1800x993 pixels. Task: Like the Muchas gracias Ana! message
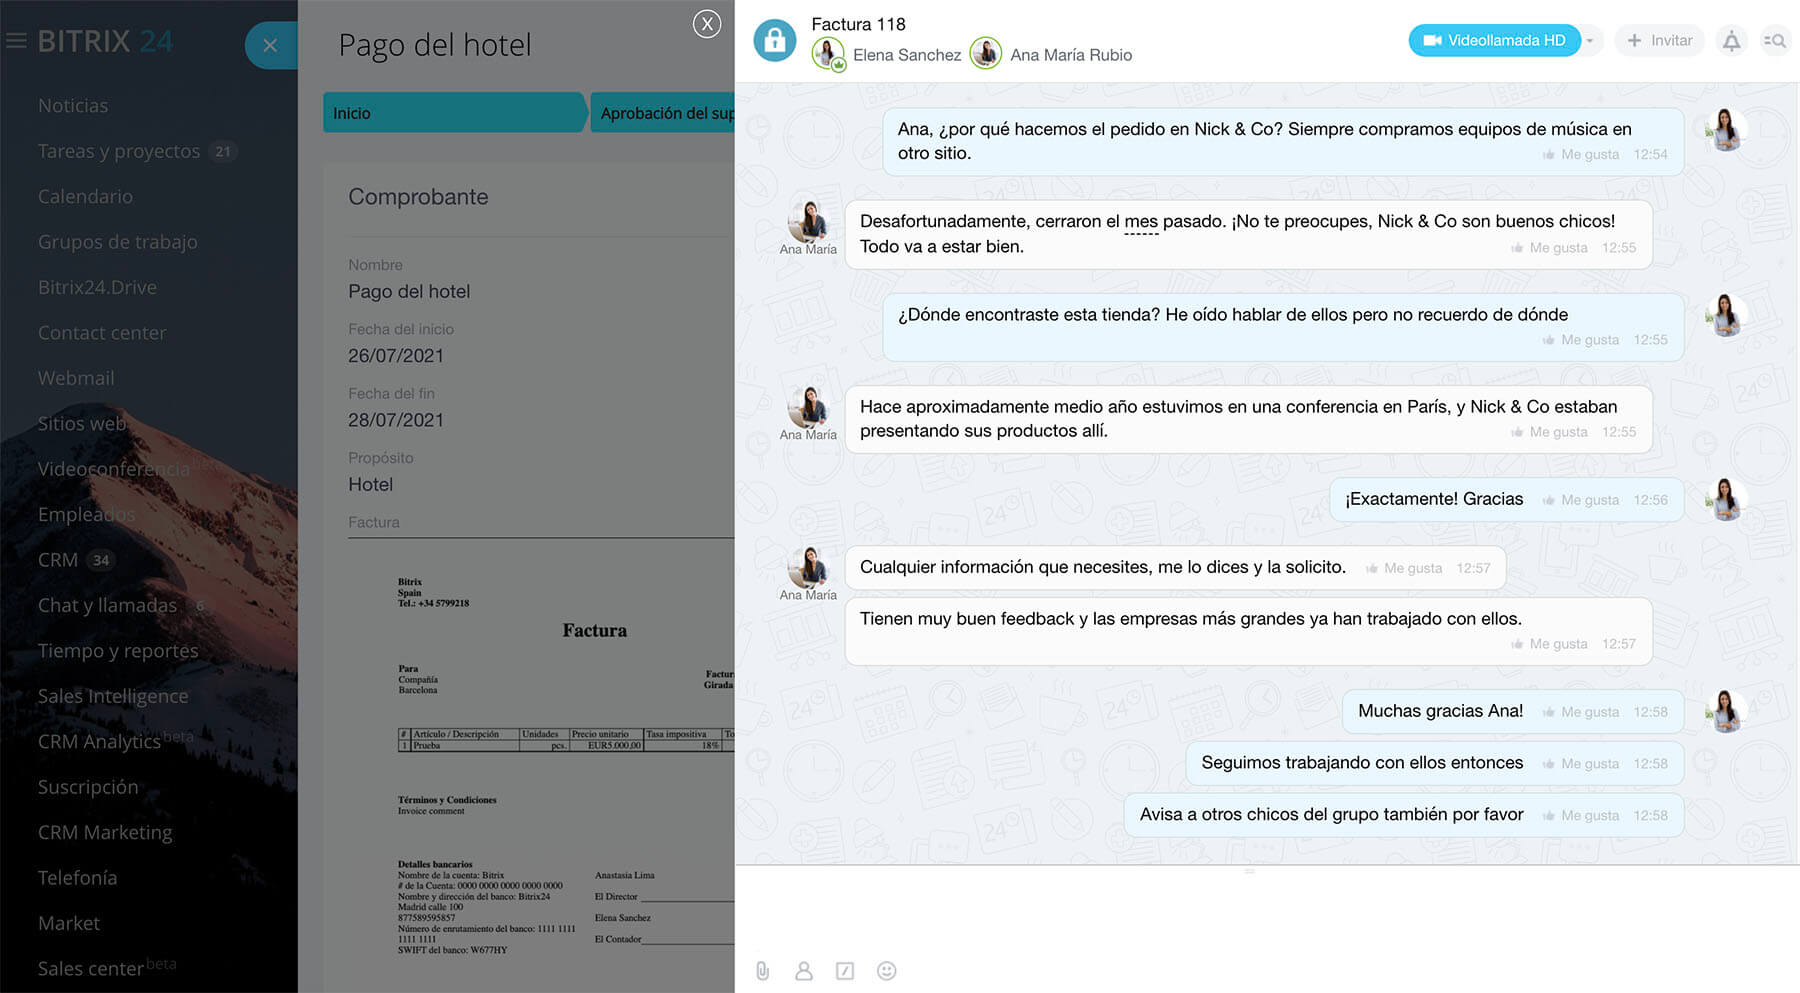1581,712
